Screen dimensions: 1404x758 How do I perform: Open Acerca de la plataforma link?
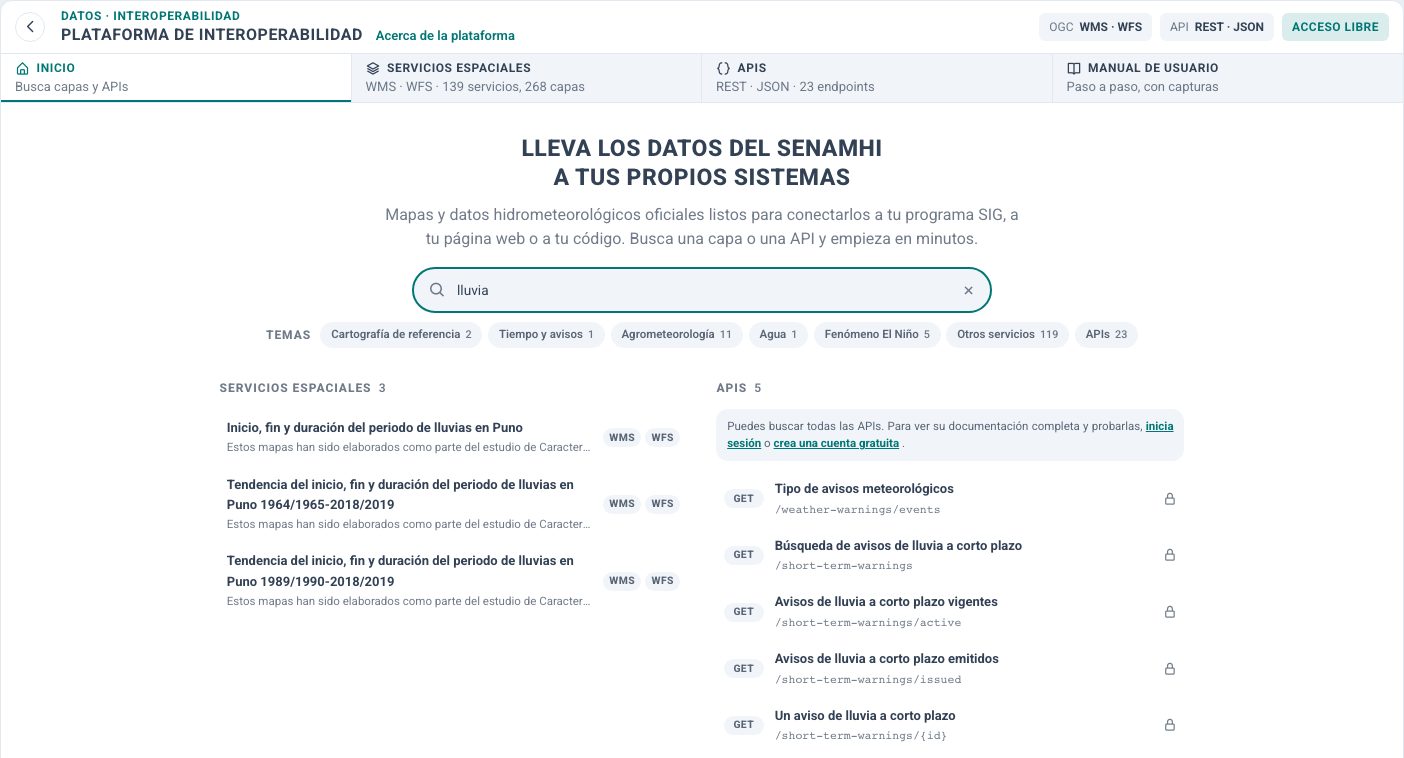[445, 35]
